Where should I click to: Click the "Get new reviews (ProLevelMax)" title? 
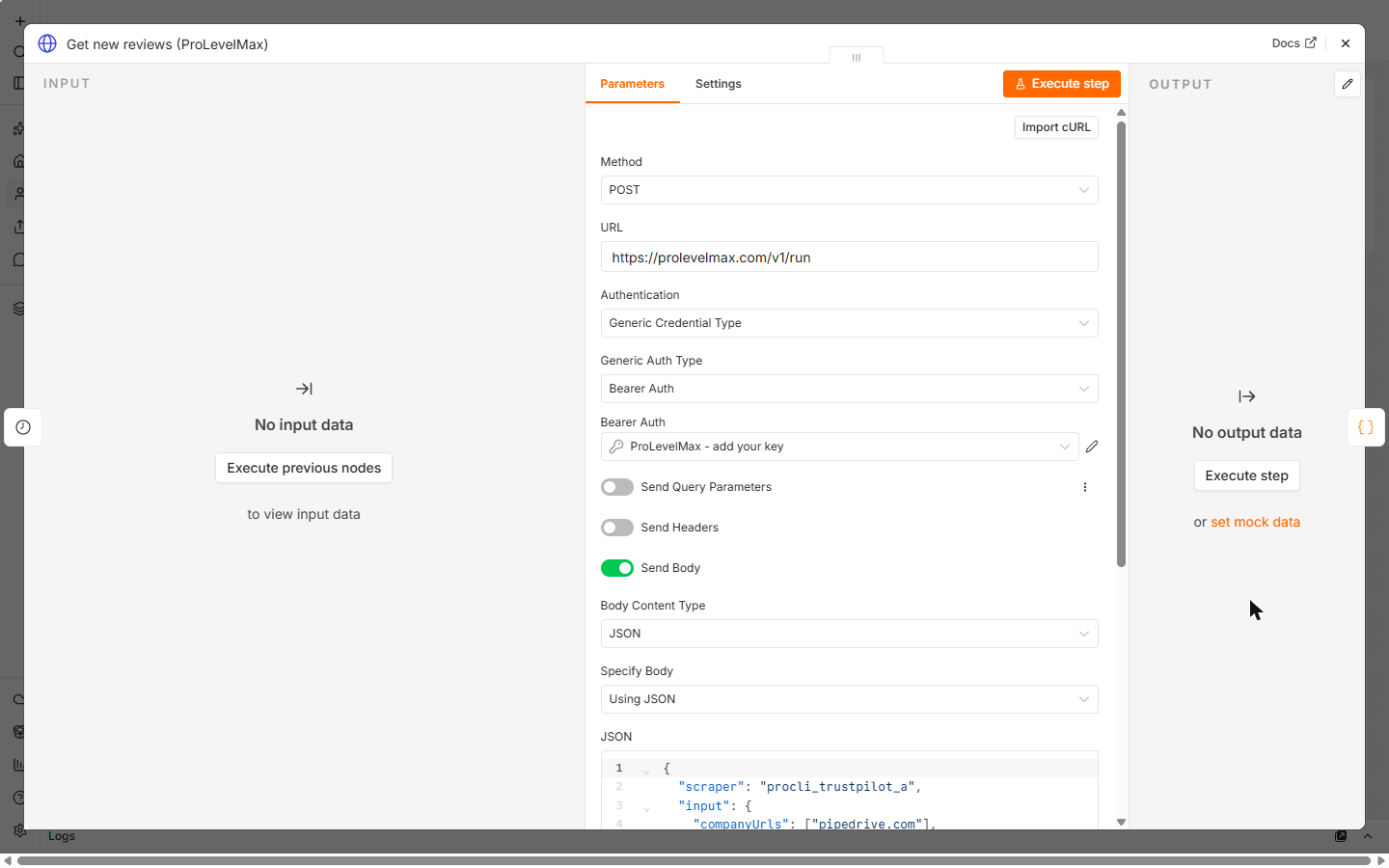click(167, 44)
